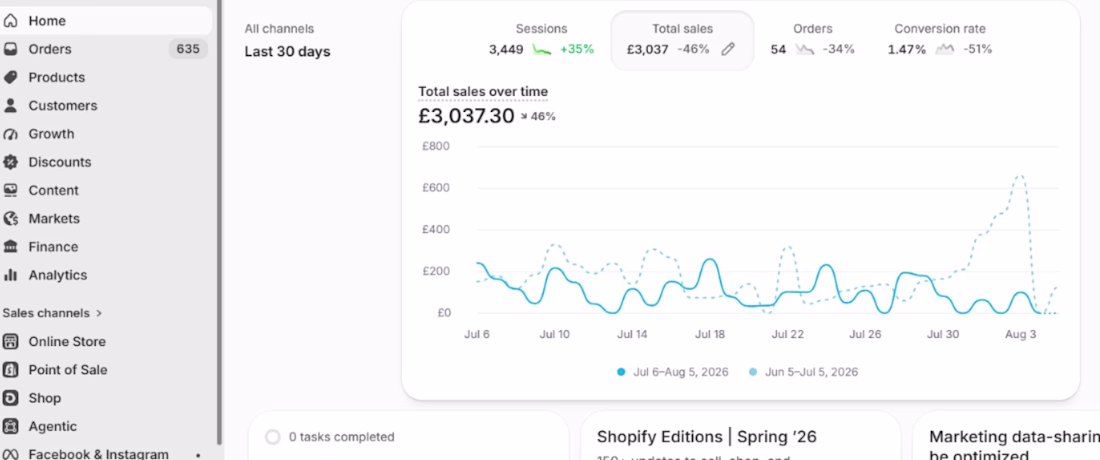
Task: Open Point of Sale channel
Action: click(105, 370)
